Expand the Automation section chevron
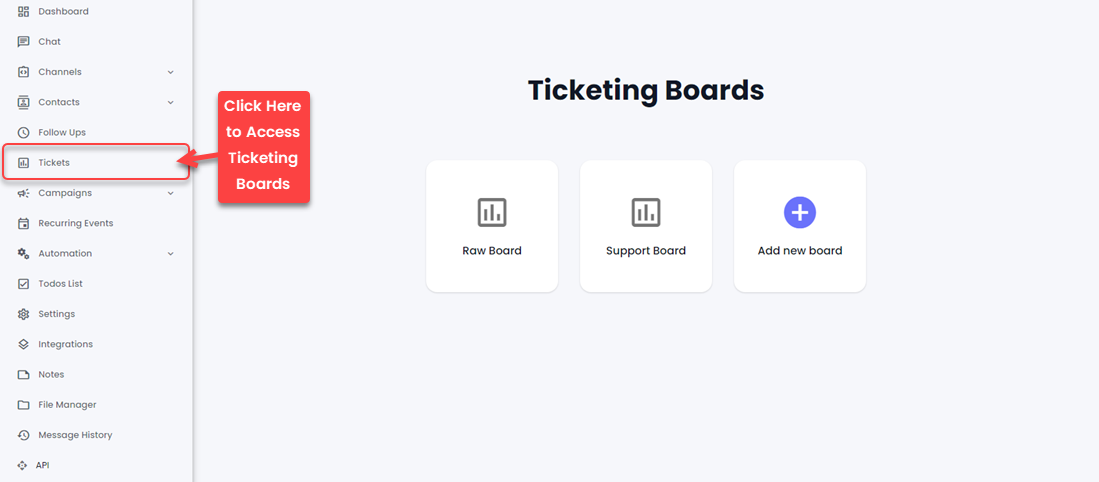 (170, 254)
